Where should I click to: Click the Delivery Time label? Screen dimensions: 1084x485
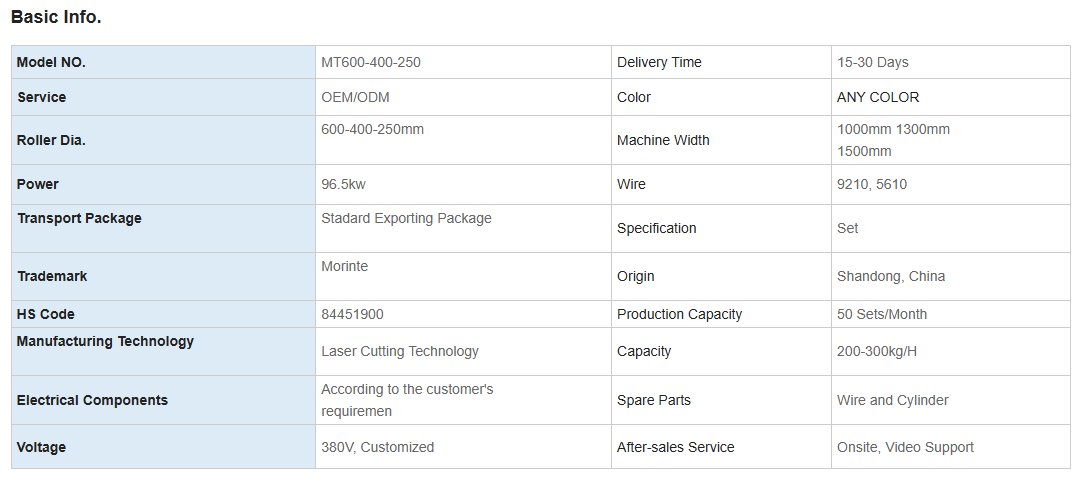point(659,62)
